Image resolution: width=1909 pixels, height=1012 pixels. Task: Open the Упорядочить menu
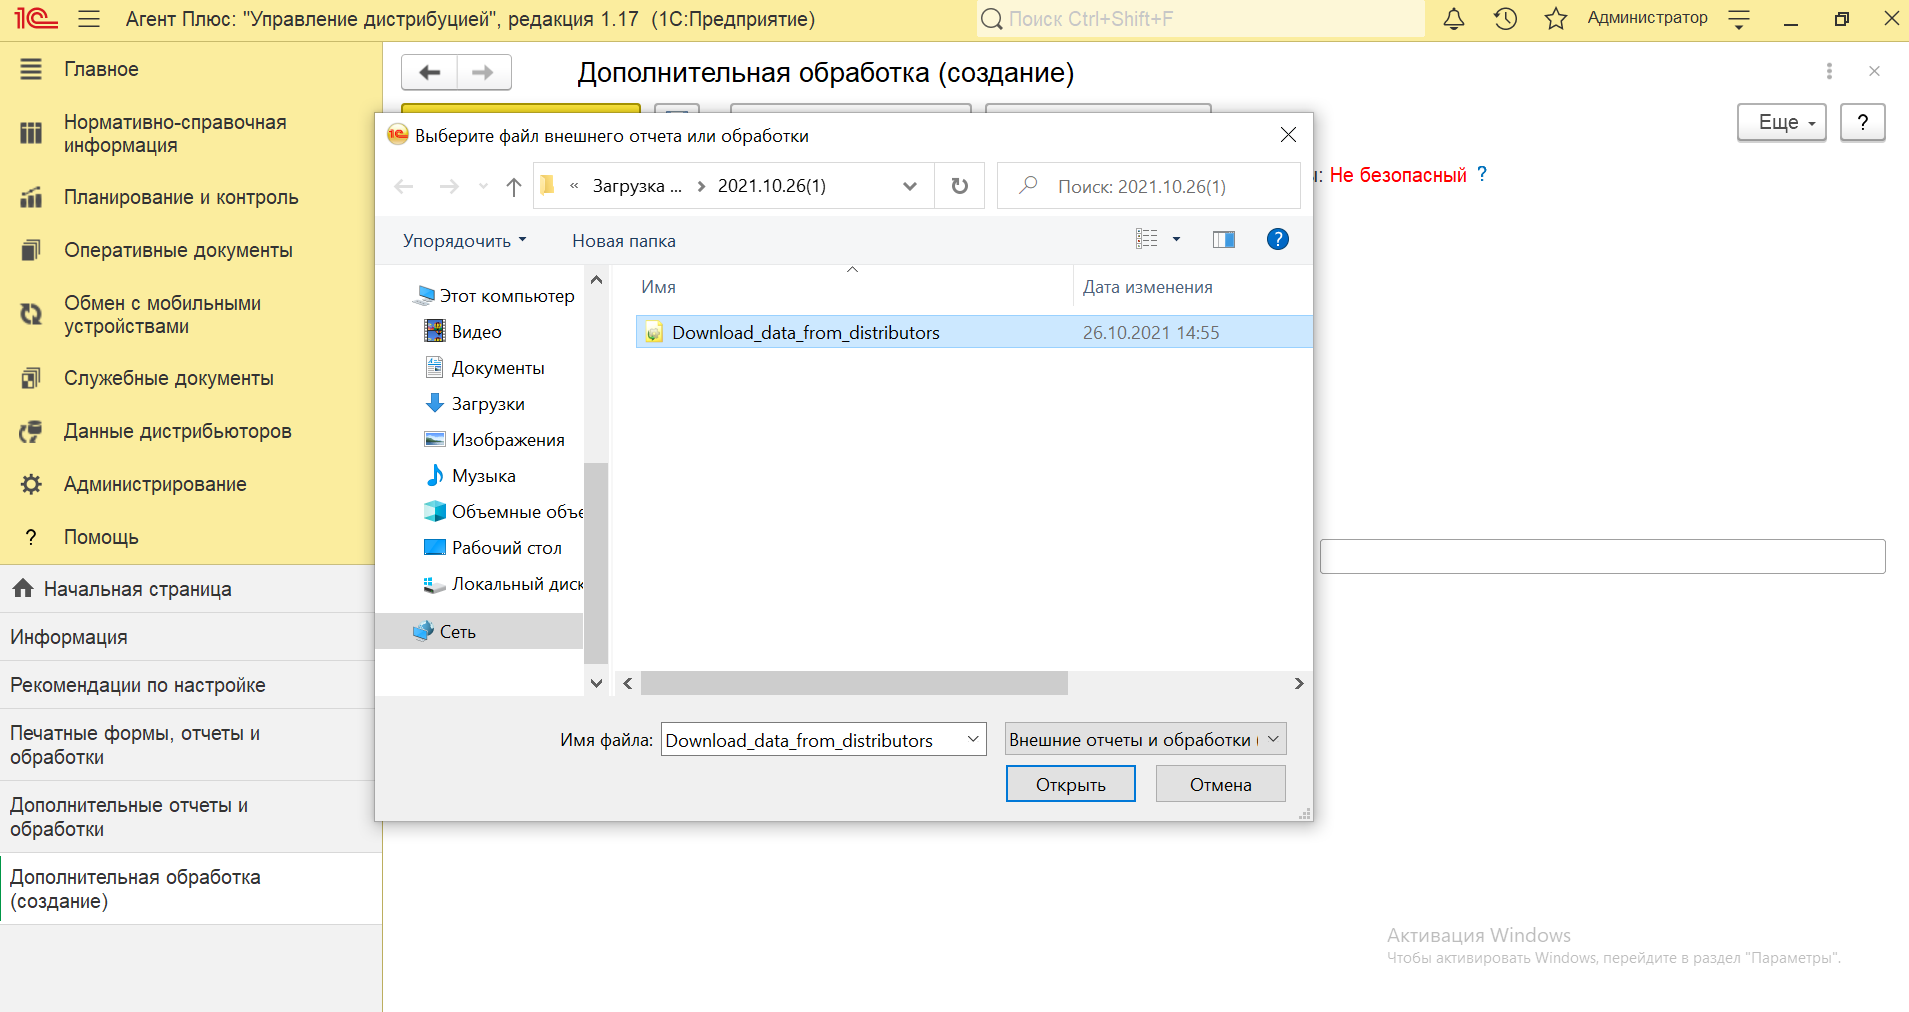pyautogui.click(x=464, y=241)
